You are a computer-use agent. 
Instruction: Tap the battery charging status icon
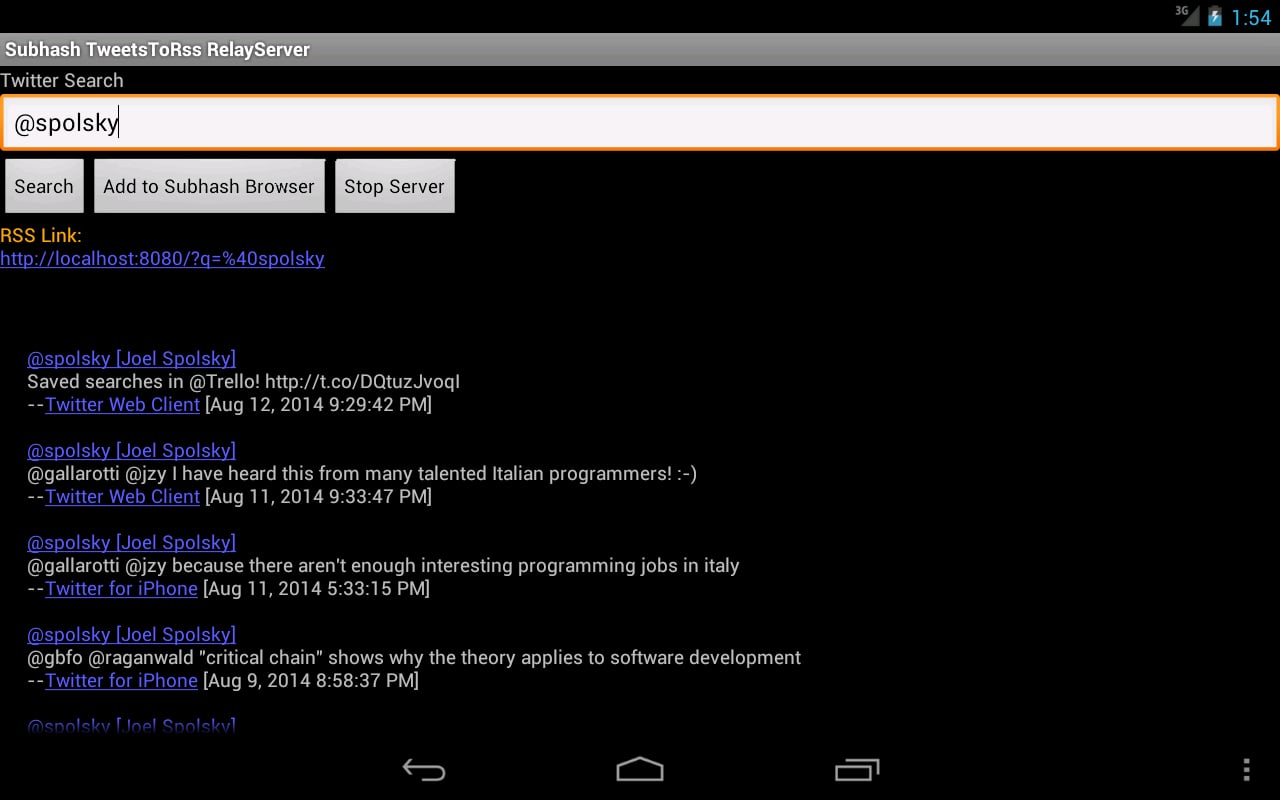coord(1215,17)
